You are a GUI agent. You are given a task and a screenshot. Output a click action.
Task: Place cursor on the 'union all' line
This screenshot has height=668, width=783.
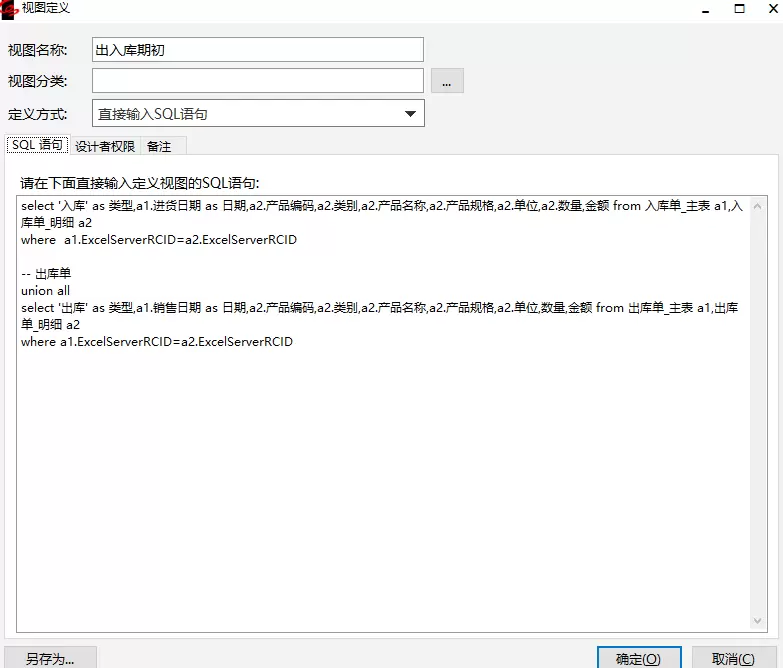tap(46, 290)
